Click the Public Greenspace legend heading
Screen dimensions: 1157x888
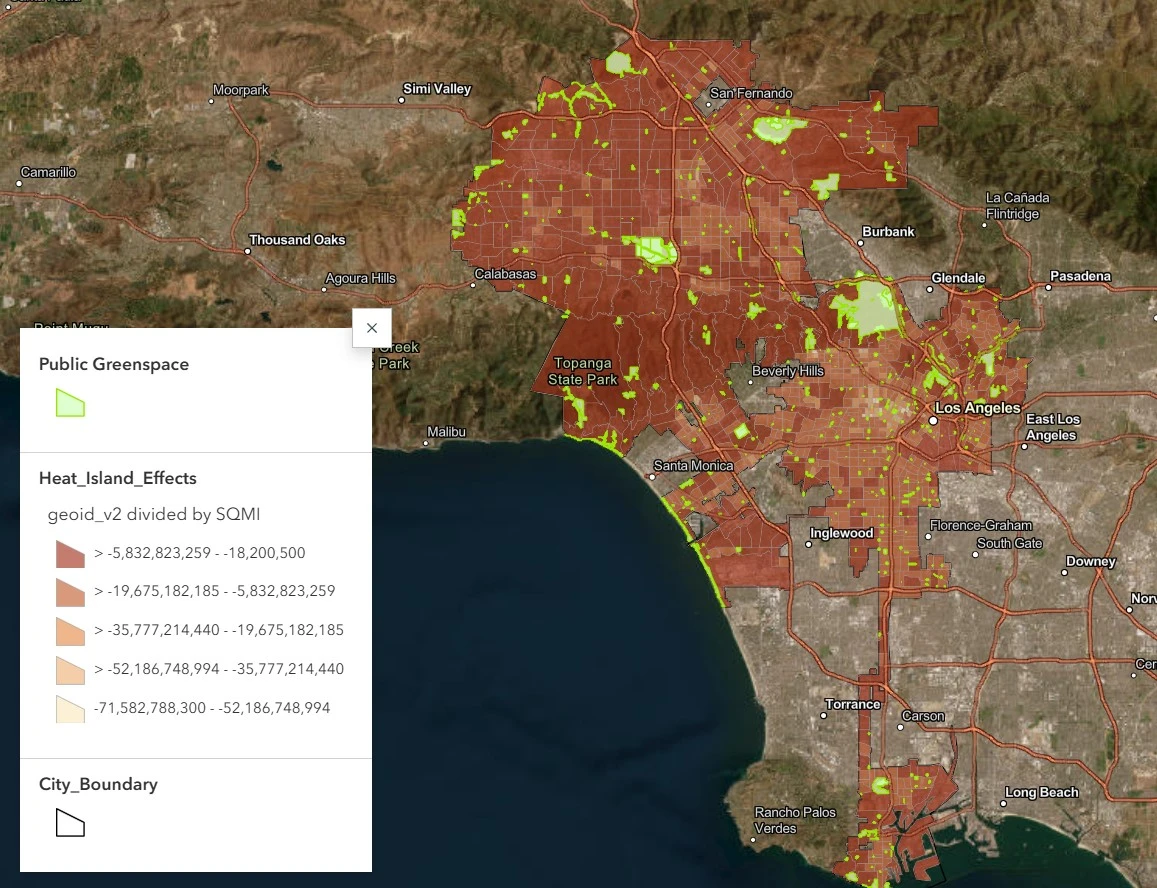(114, 364)
